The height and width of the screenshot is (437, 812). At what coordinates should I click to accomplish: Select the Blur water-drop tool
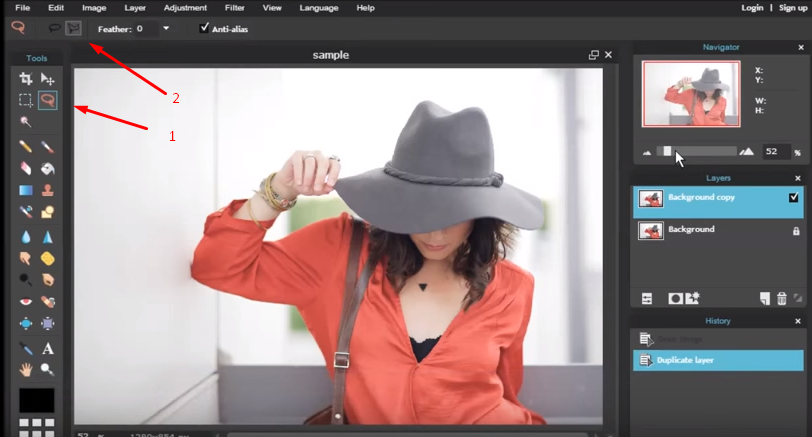[25, 237]
